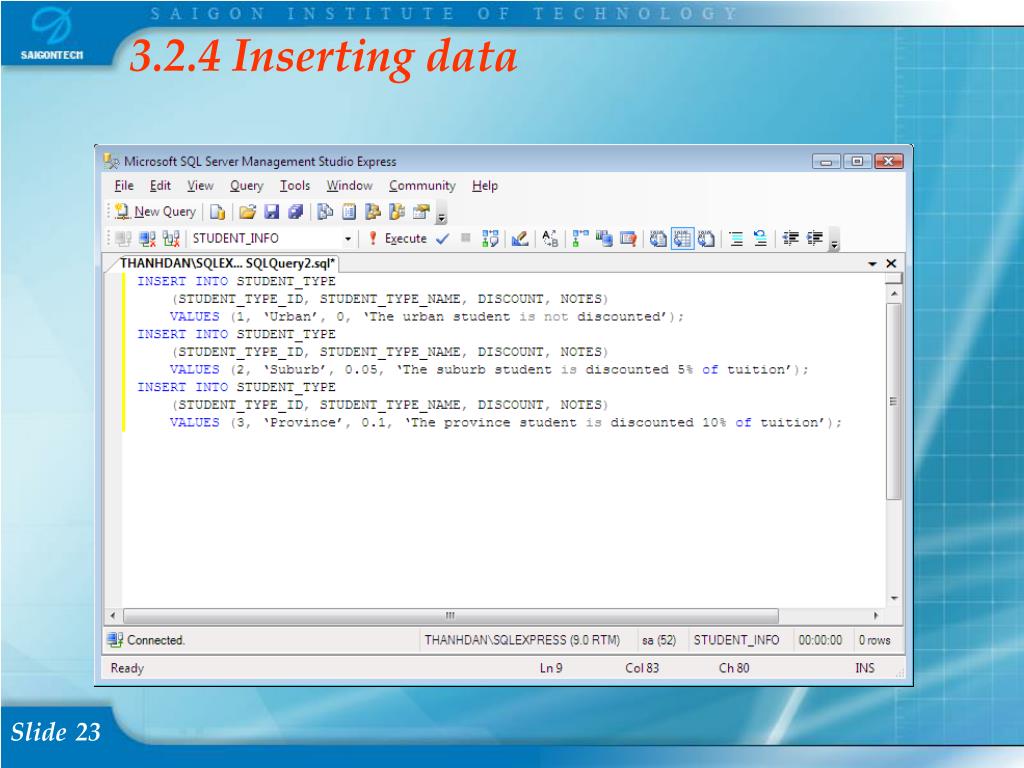Click Specify Values for Template Parameters icon
1024x768 pixels.
tap(550, 238)
